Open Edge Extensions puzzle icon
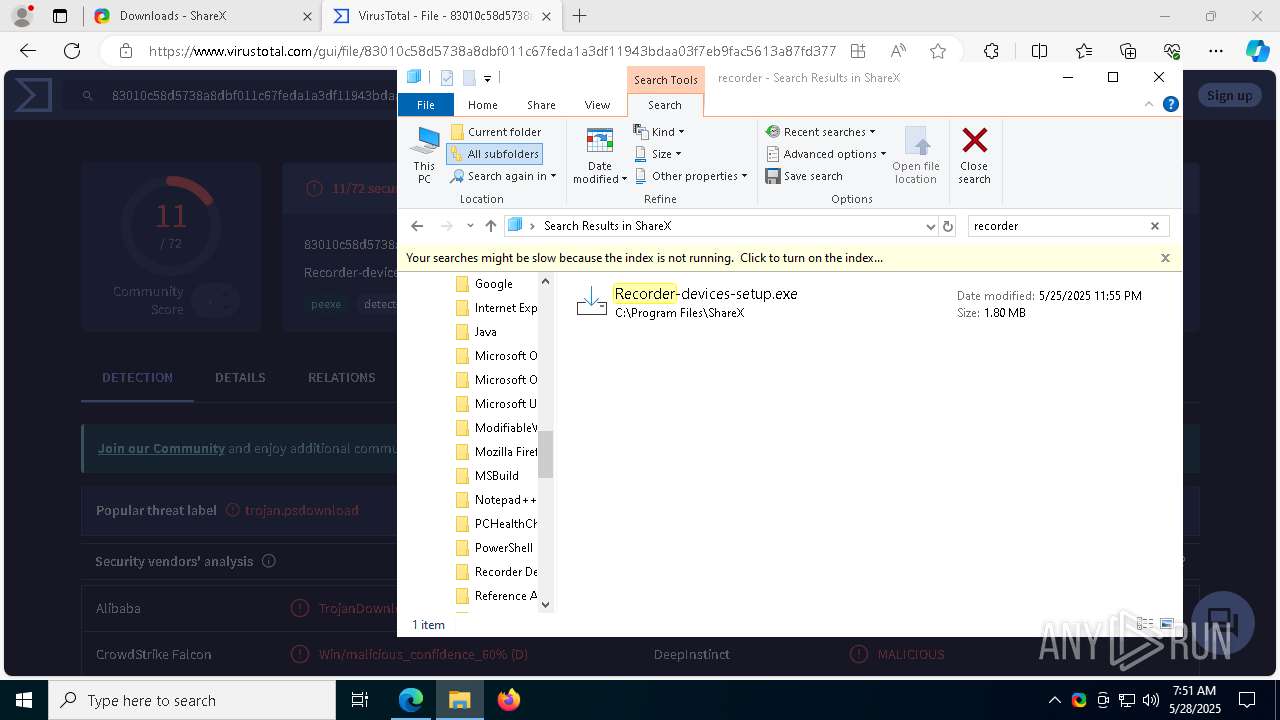The width and height of the screenshot is (1280, 720). 991,51
